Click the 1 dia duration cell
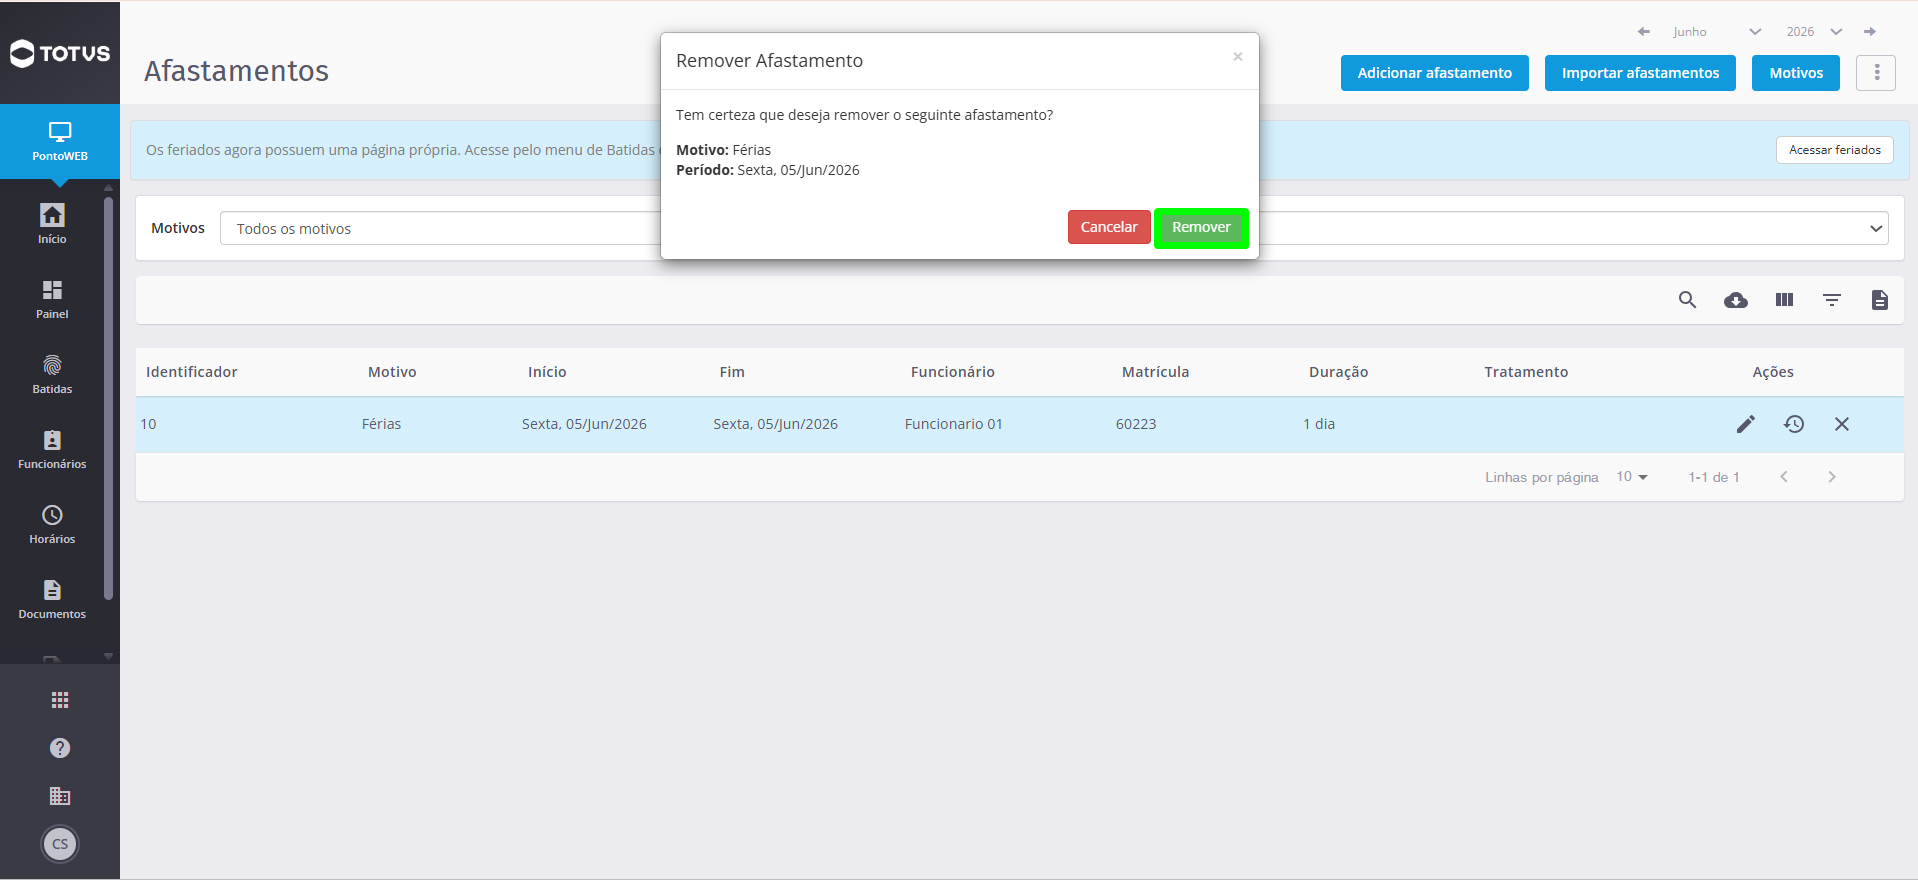This screenshot has width=1918, height=880. 1319,424
